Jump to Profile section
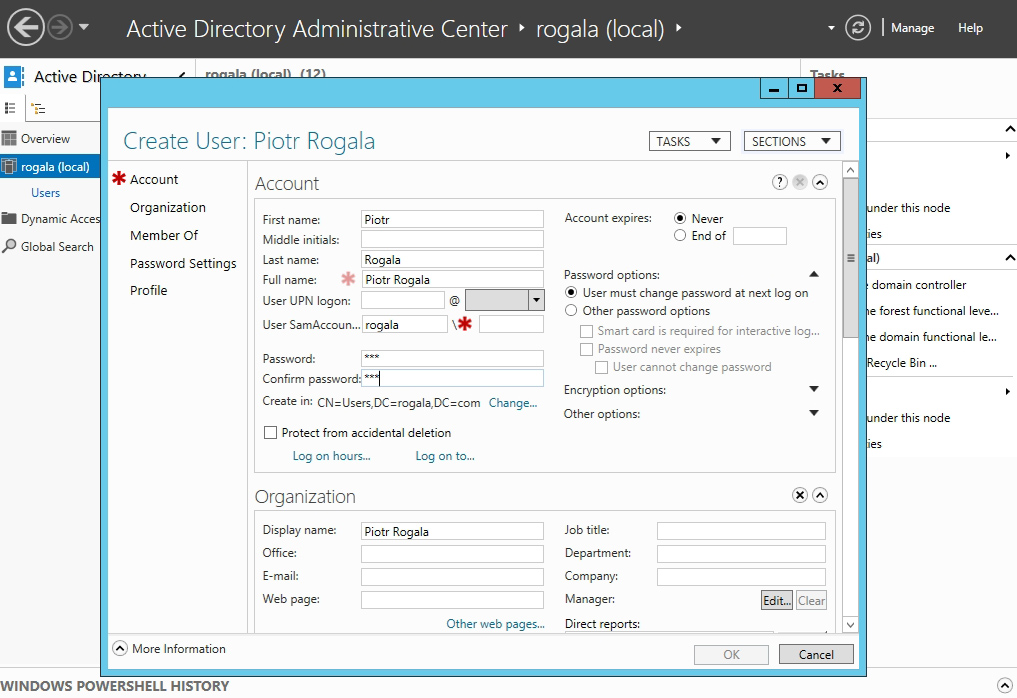The image size is (1017, 698). click(149, 291)
